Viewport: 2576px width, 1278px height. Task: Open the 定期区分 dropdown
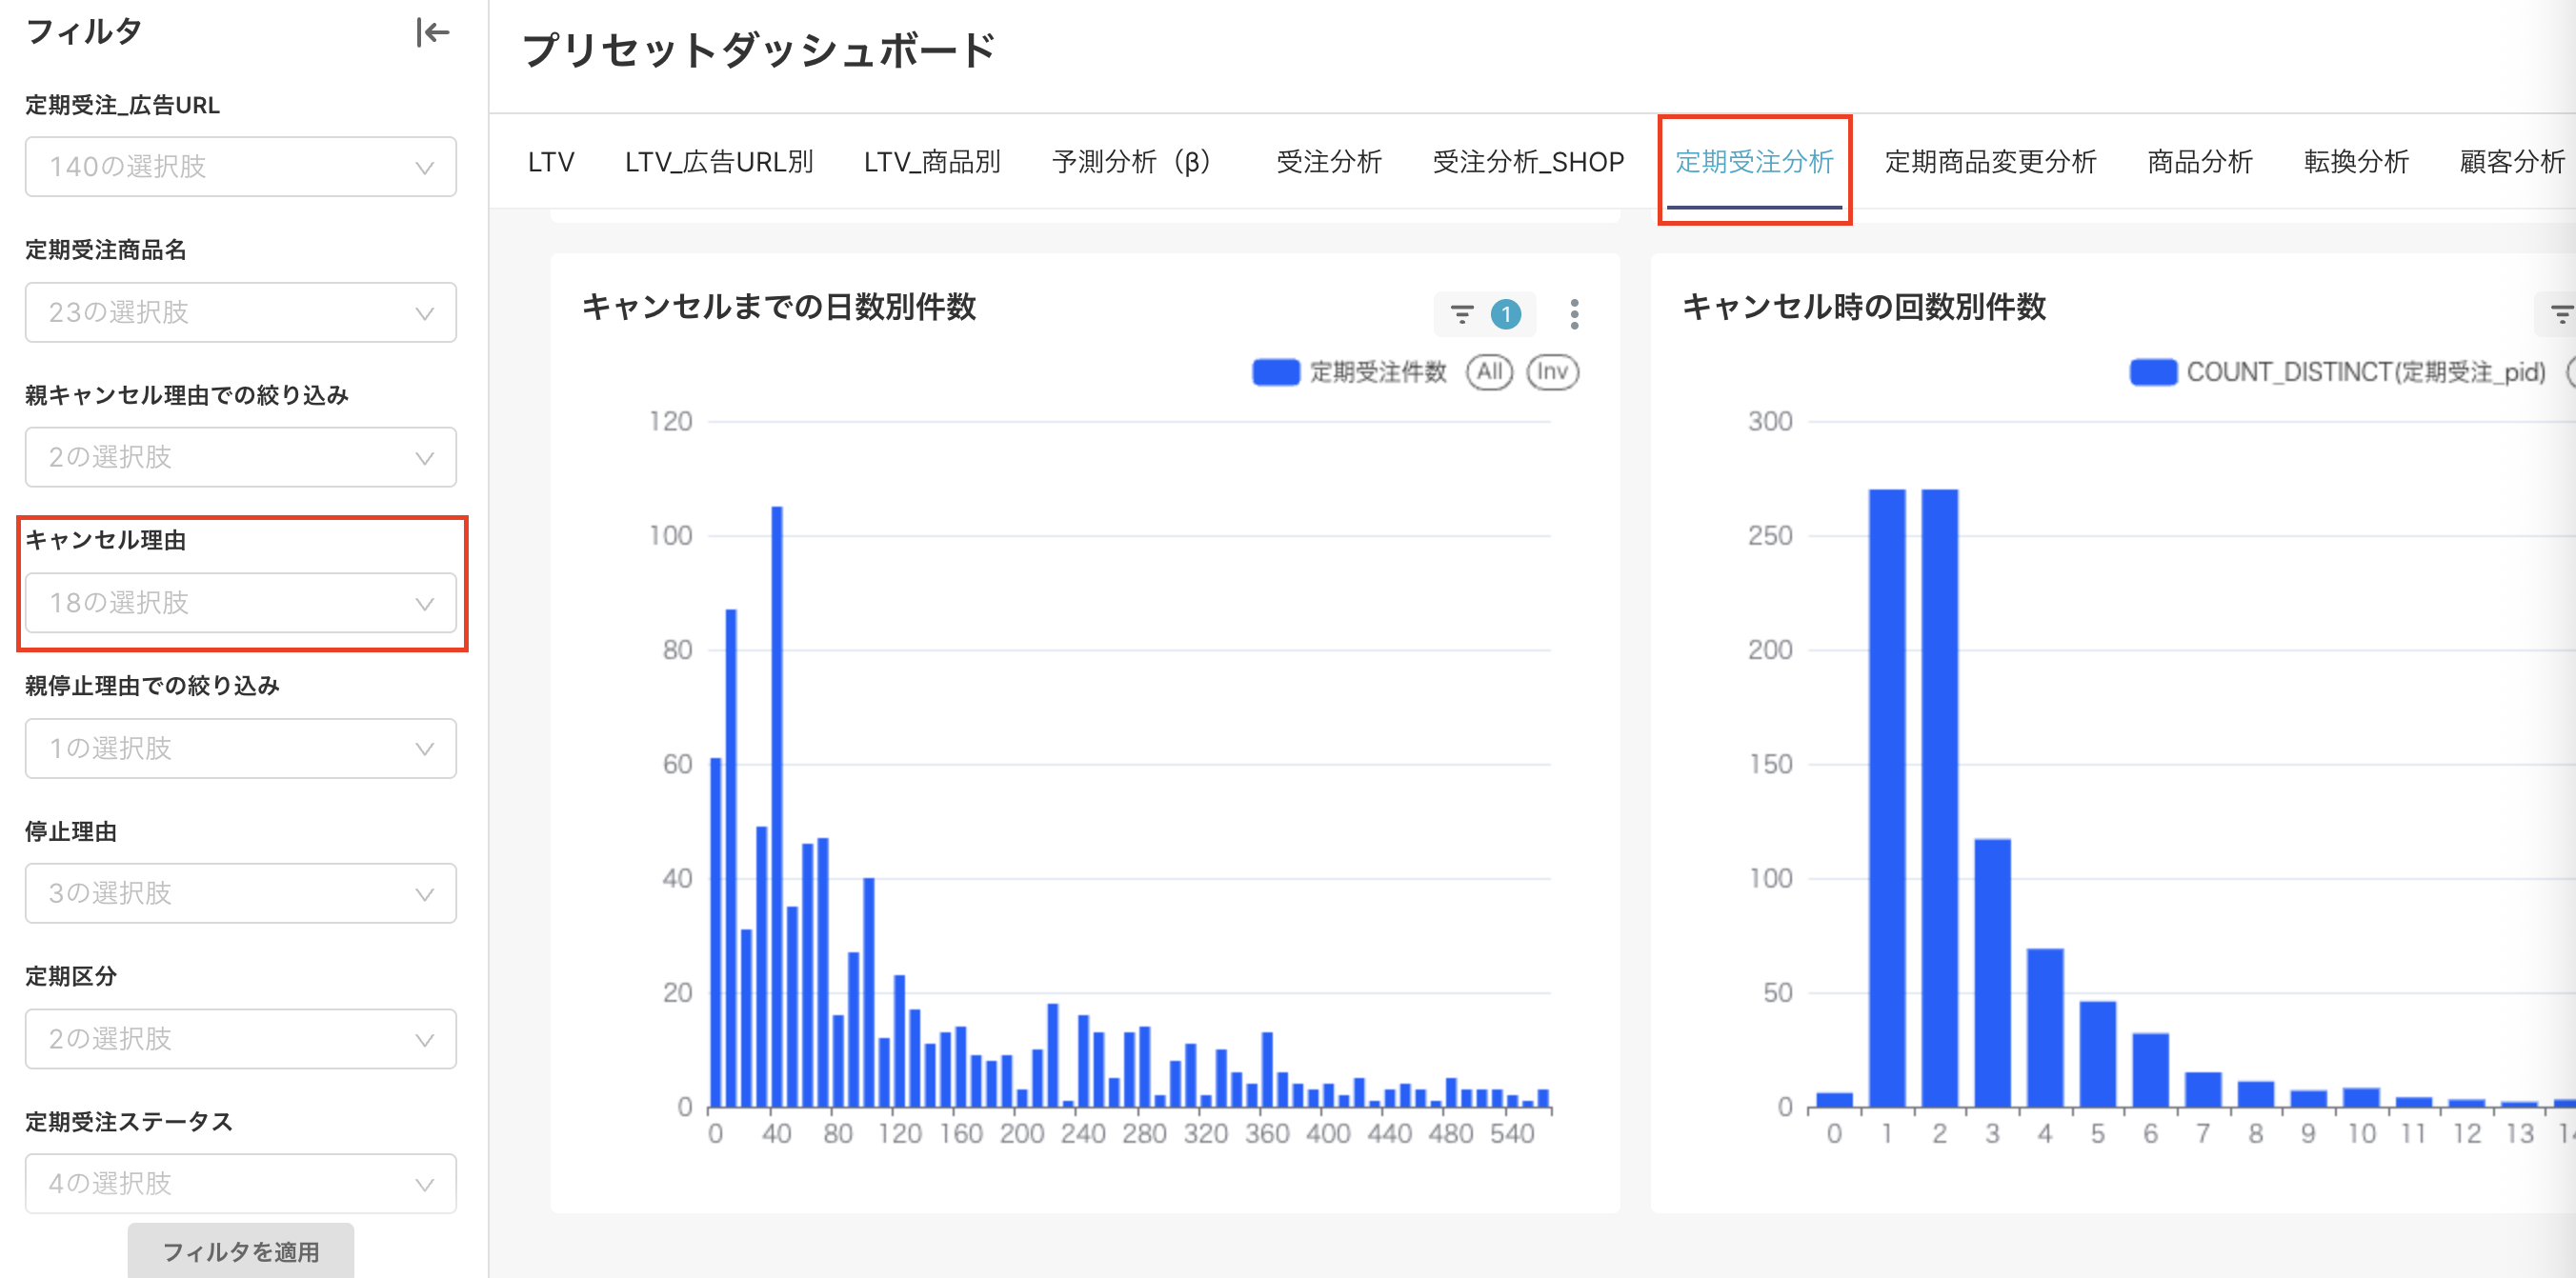point(241,1039)
